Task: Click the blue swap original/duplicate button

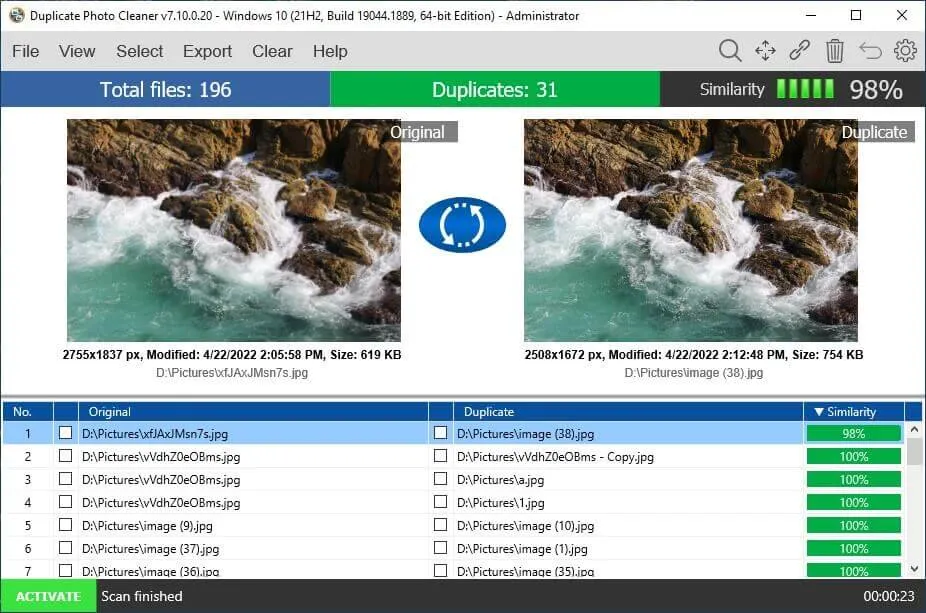Action: tap(462, 225)
